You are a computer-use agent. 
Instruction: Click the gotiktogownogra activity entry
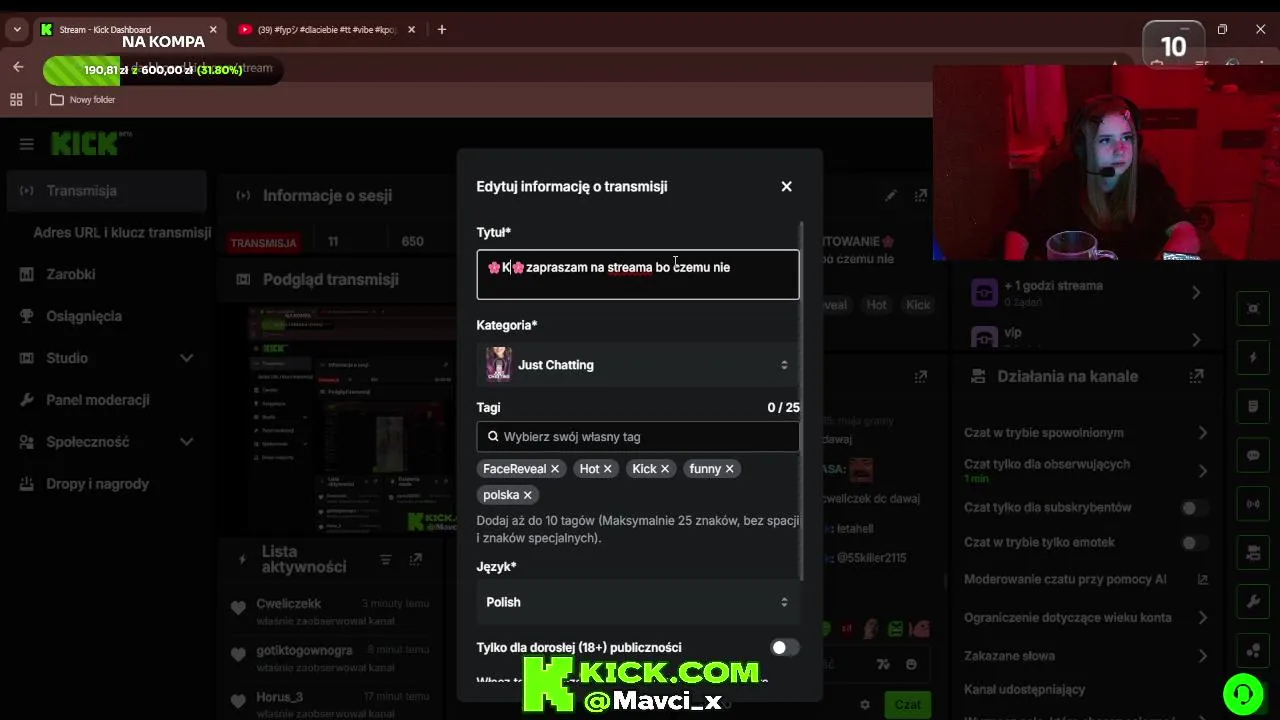coord(330,658)
